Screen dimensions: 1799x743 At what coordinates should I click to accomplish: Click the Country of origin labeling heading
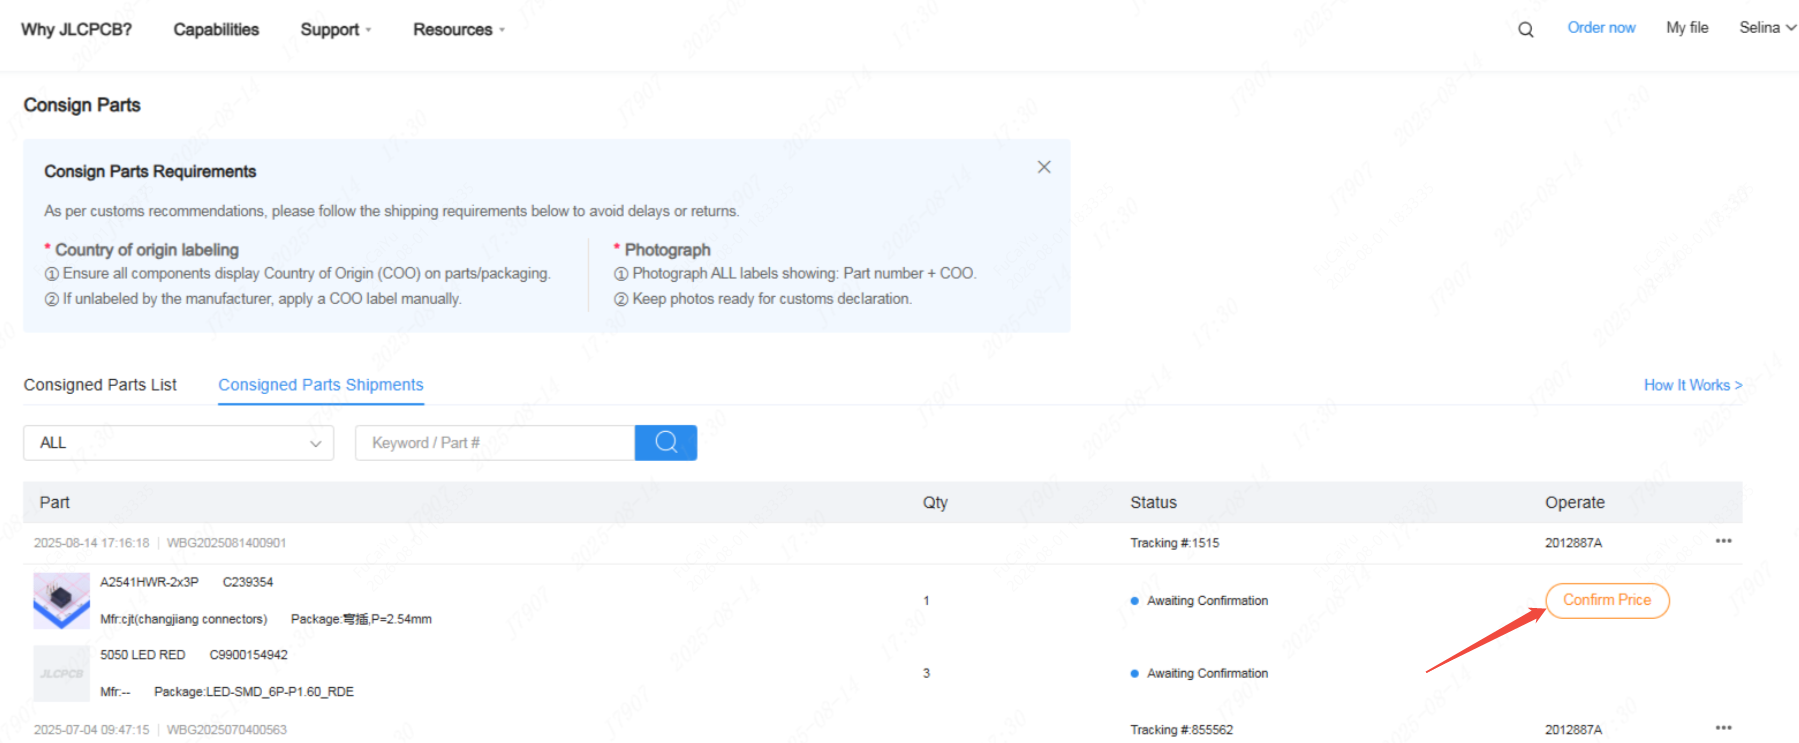(147, 250)
